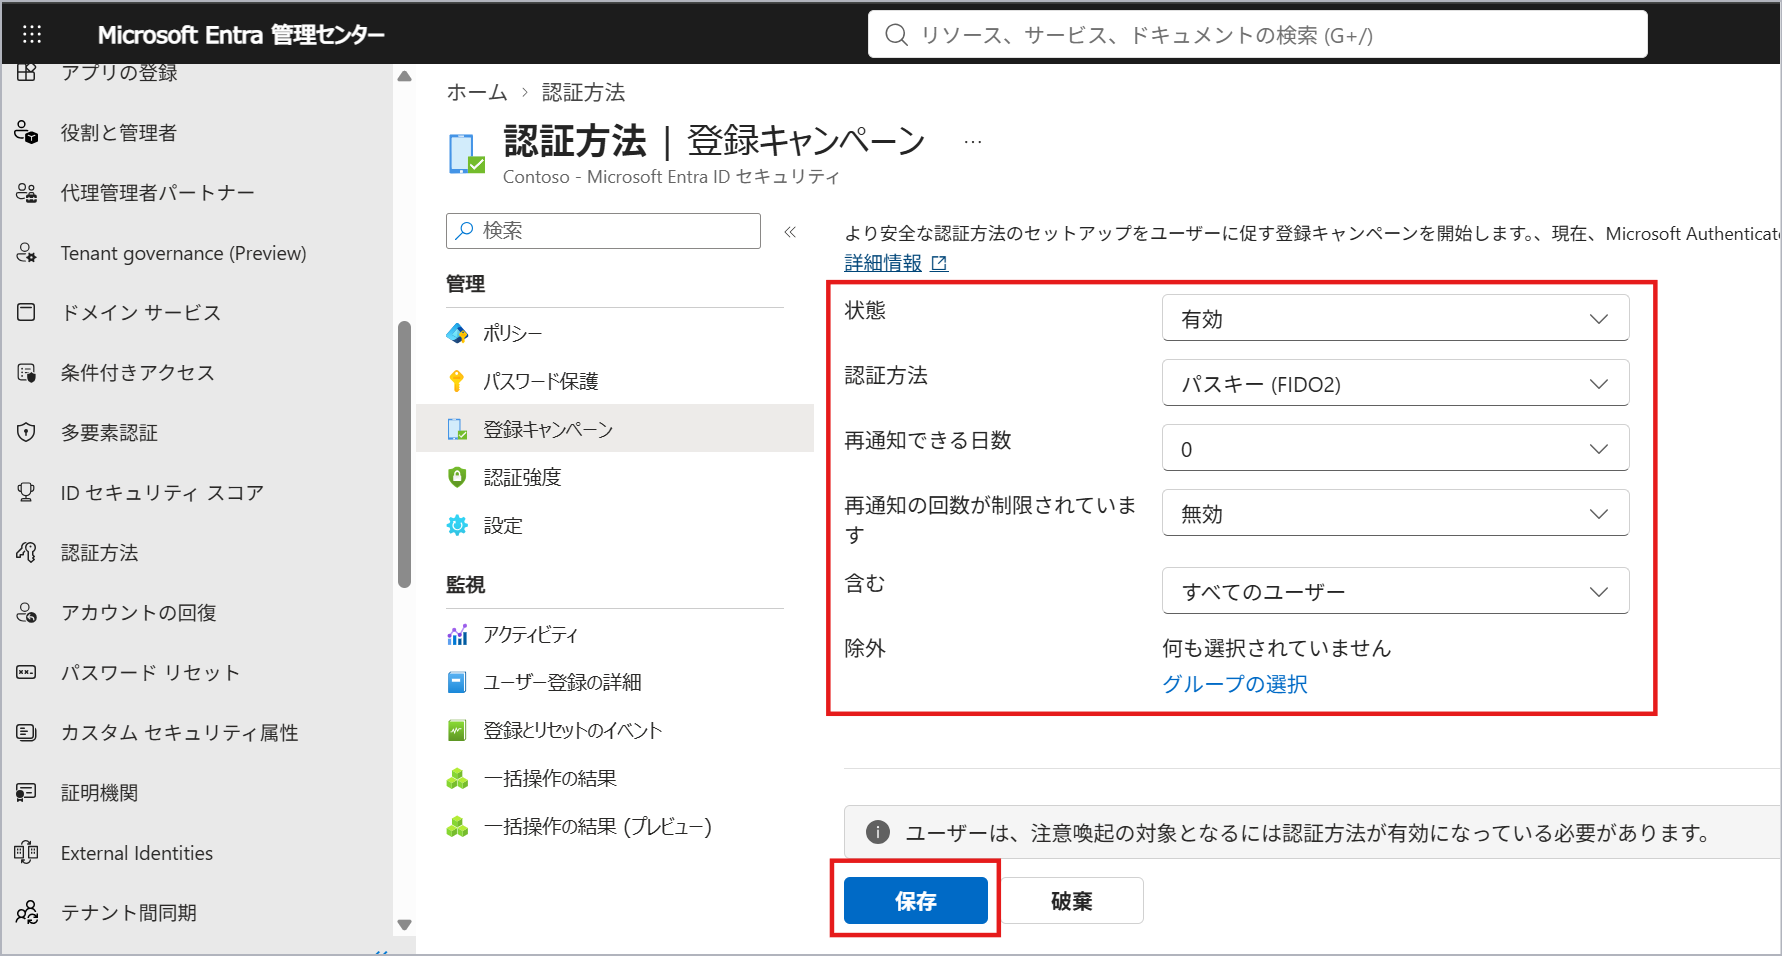
Task: Click the 設定 gear icon
Action: pyautogui.click(x=457, y=525)
